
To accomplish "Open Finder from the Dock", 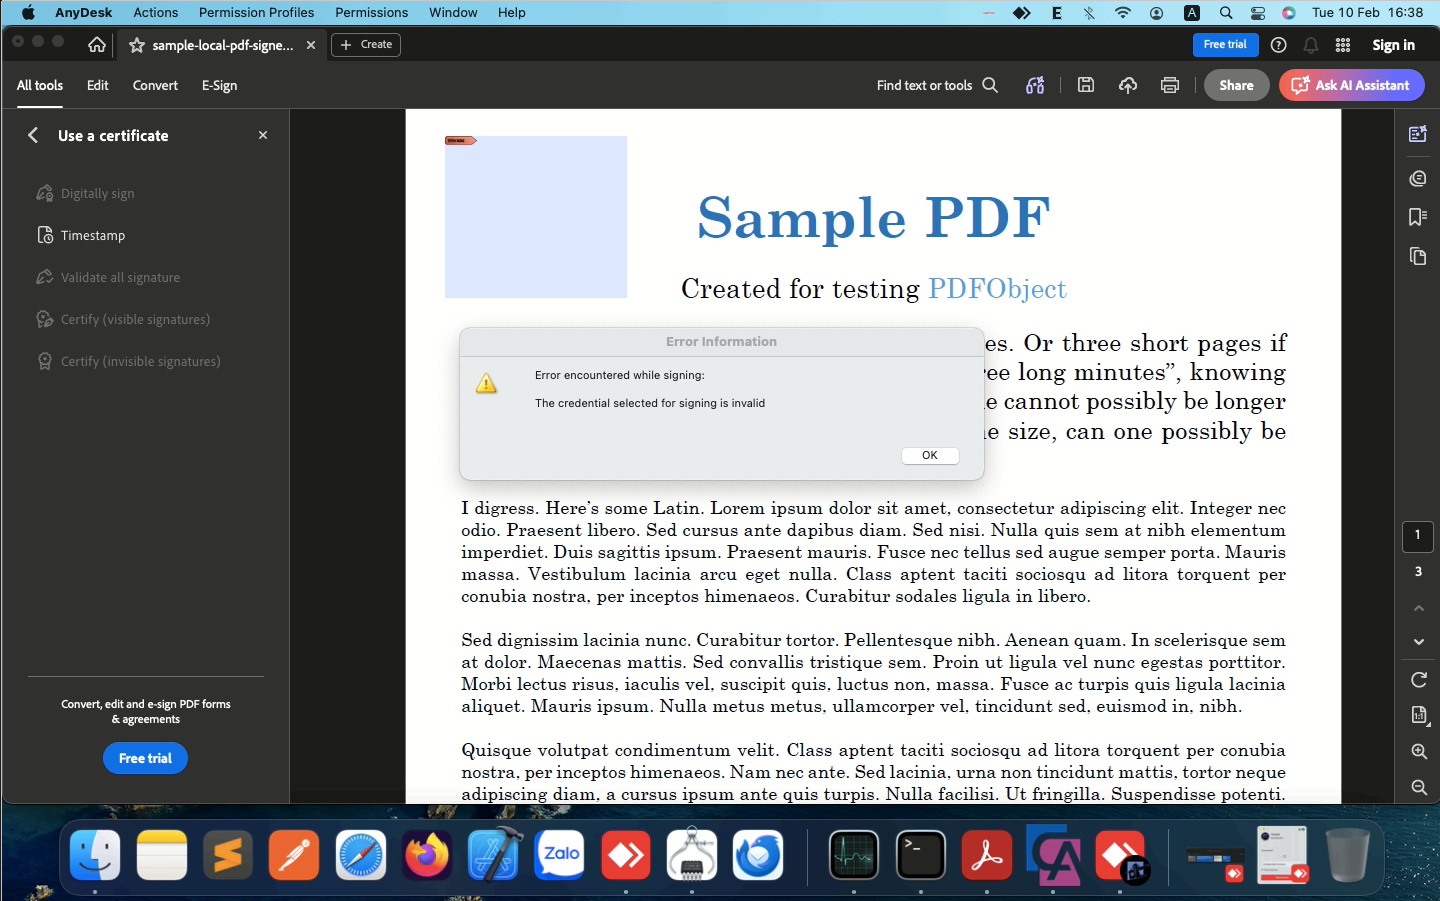I will [x=95, y=855].
